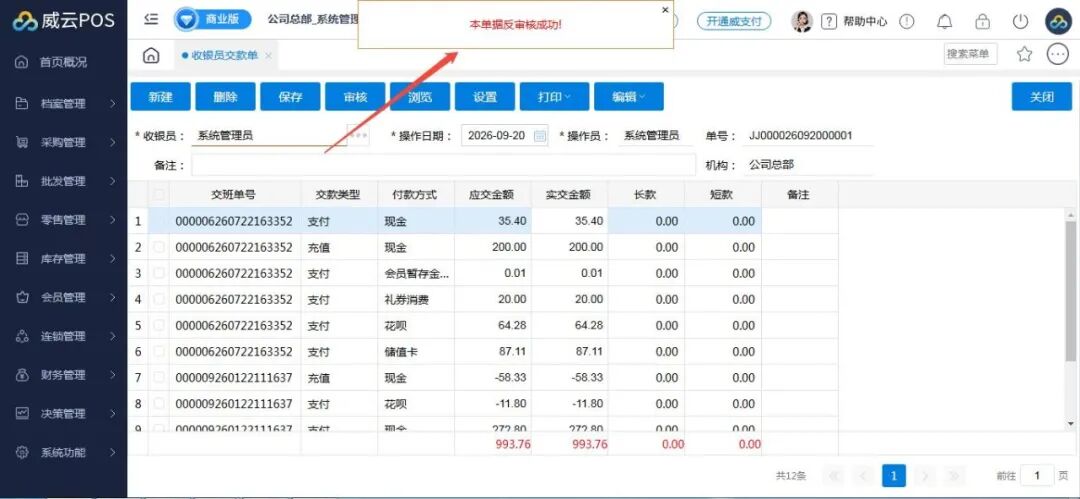Open the operation date calendar icon
1080x499 pixels.
[x=541, y=136]
